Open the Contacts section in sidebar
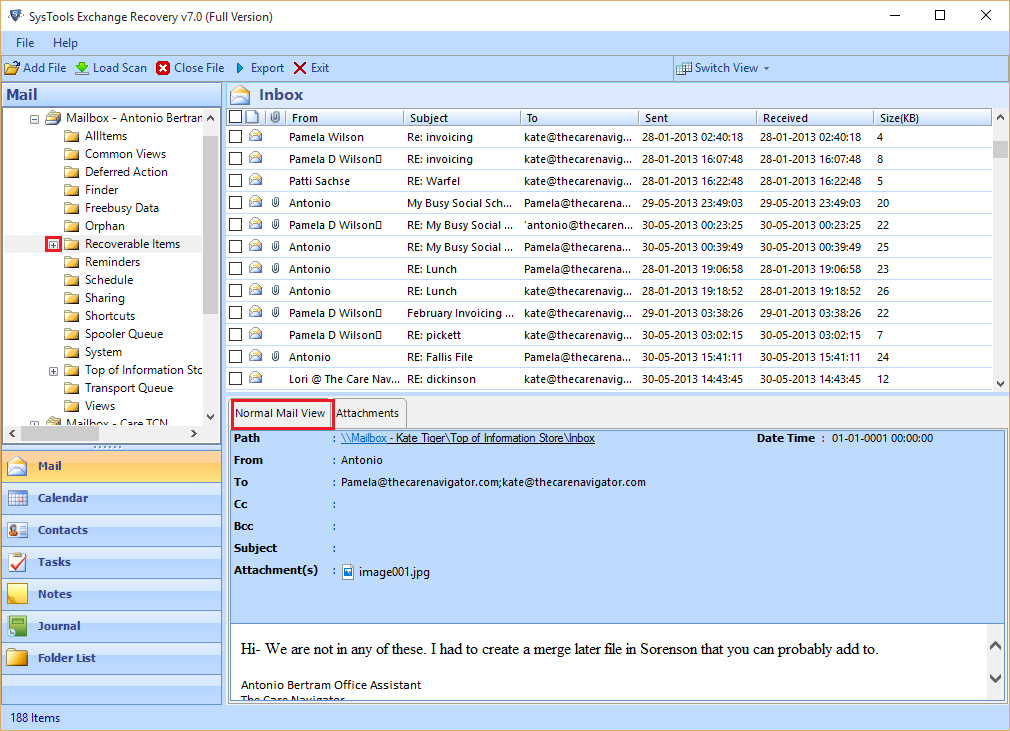Image resolution: width=1010 pixels, height=731 pixels. [62, 530]
